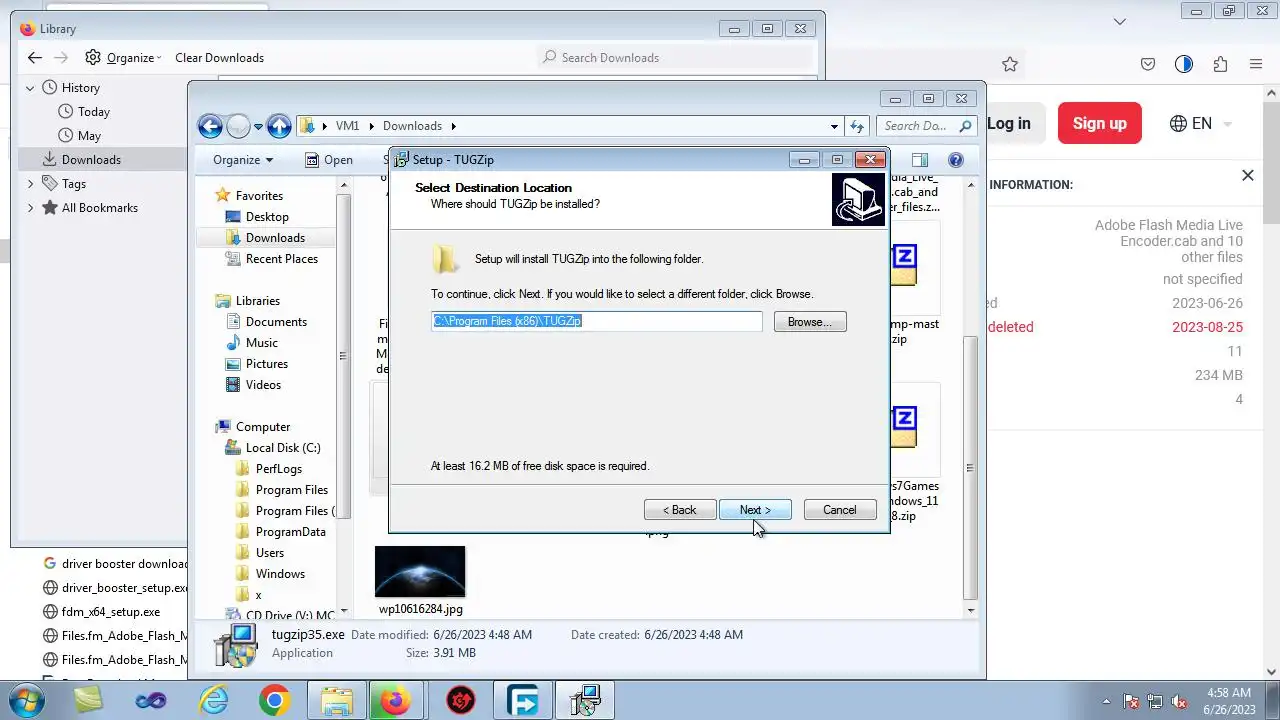Open the Free Download Manager taskbar icon
The image size is (1280, 720).
(523, 700)
